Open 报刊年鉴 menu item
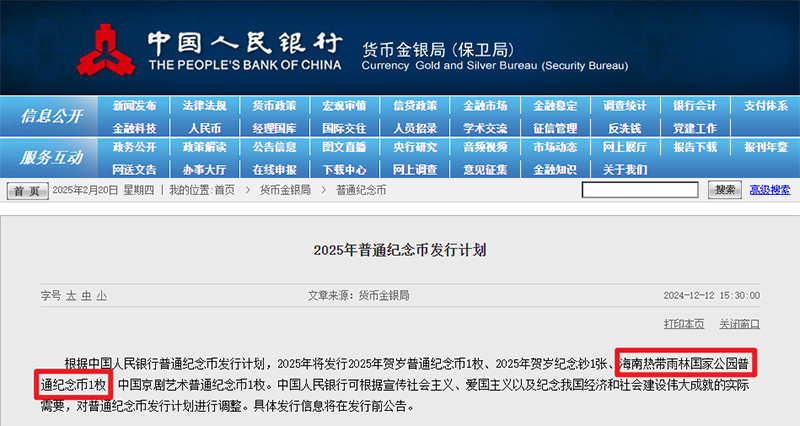Viewport: 800px width, 426px height. coord(766,147)
